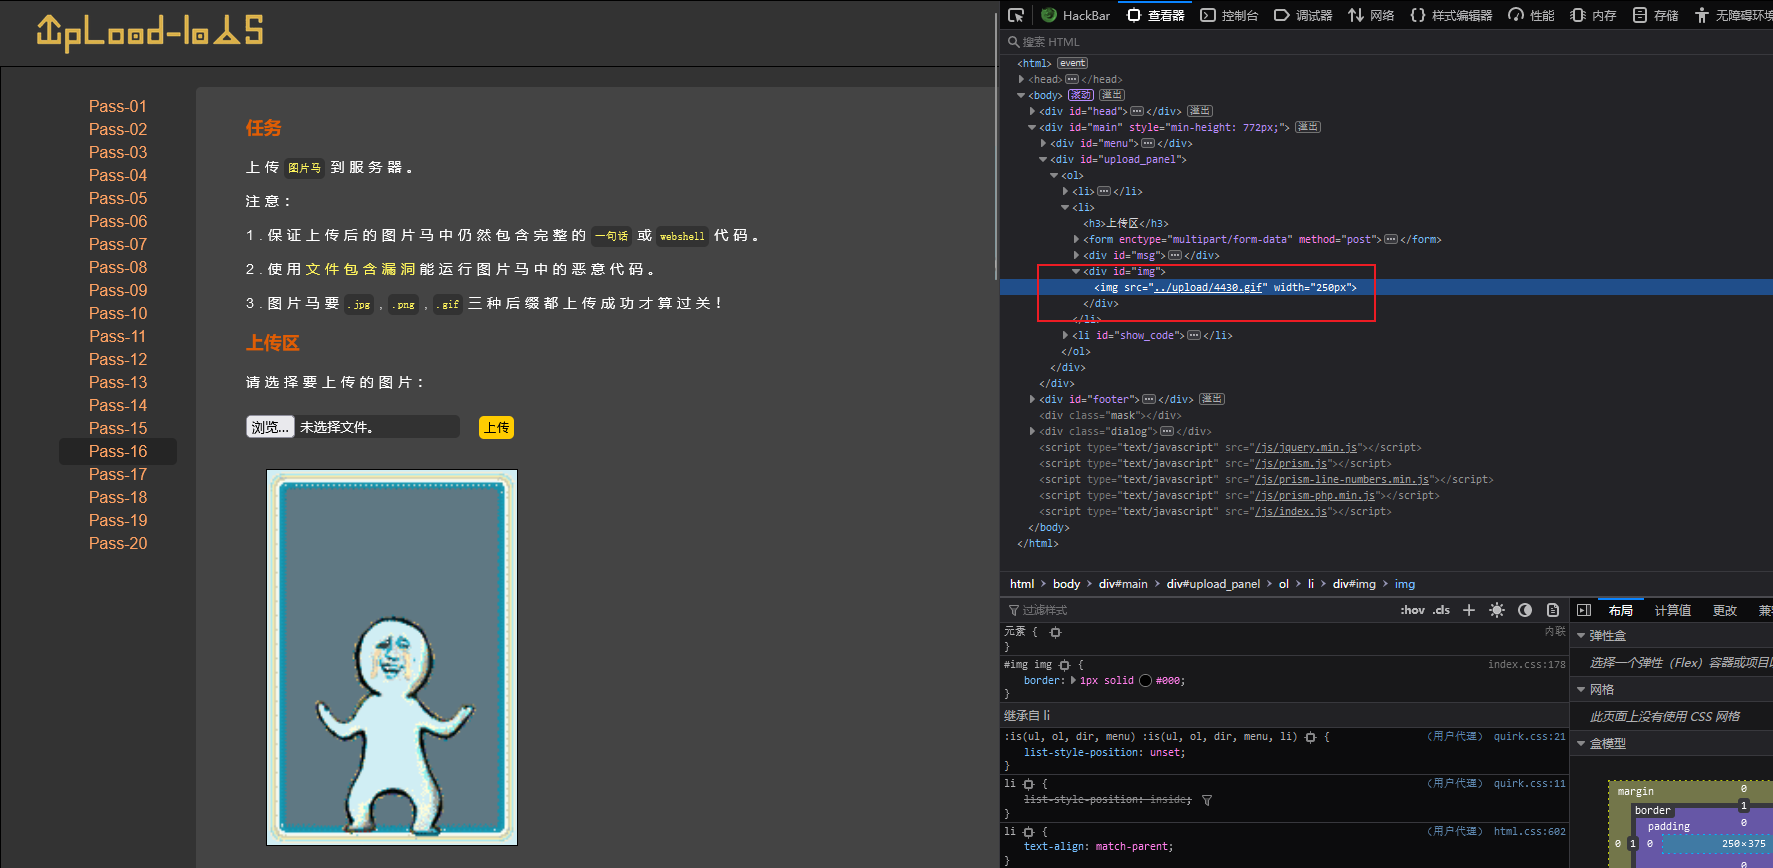1773x868 pixels.
Task: Toggle light color scheme simulation sun icon
Action: pos(1497,610)
